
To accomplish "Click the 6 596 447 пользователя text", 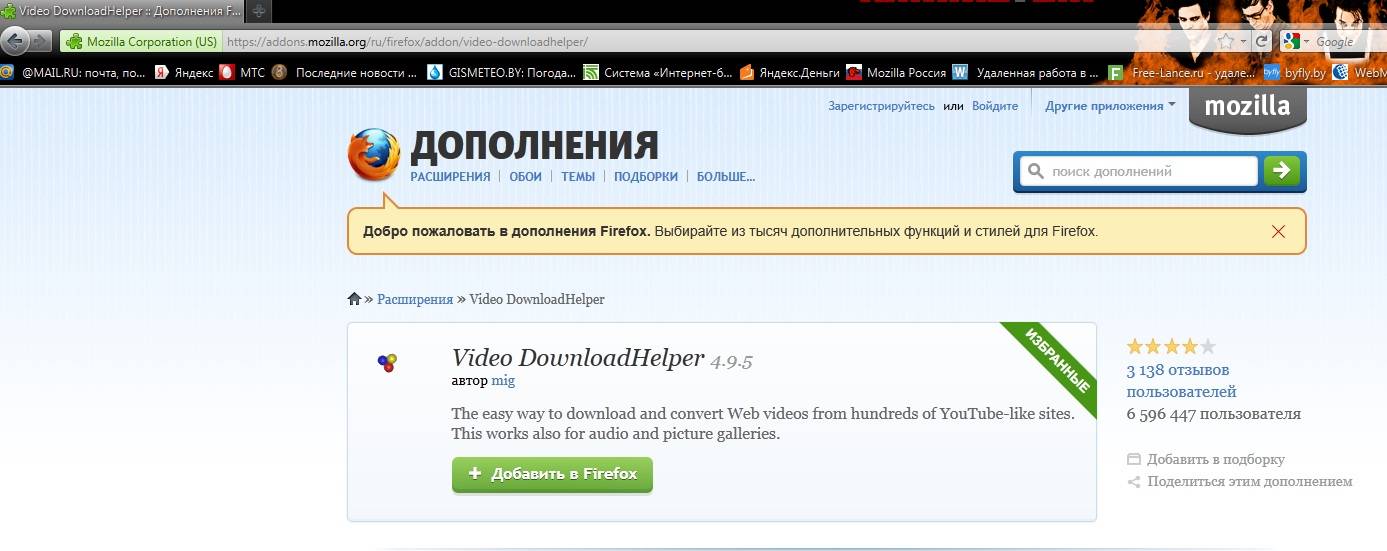I will tap(1214, 414).
